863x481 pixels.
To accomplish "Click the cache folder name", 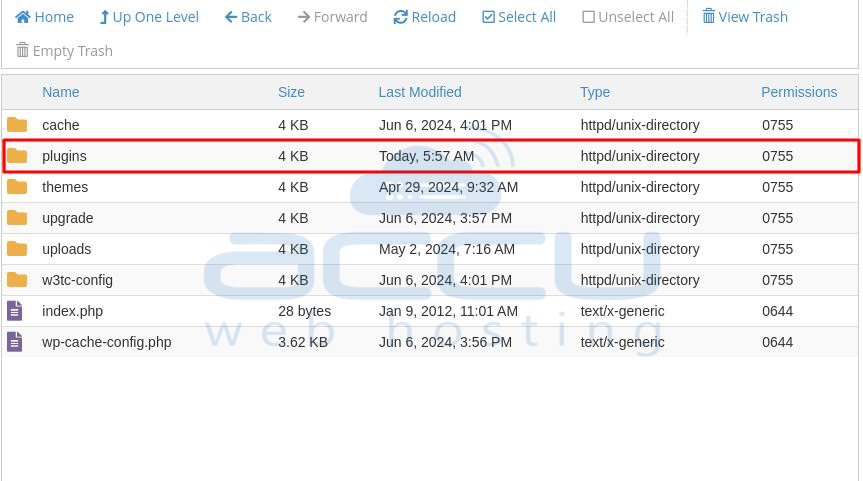I will click(x=61, y=125).
